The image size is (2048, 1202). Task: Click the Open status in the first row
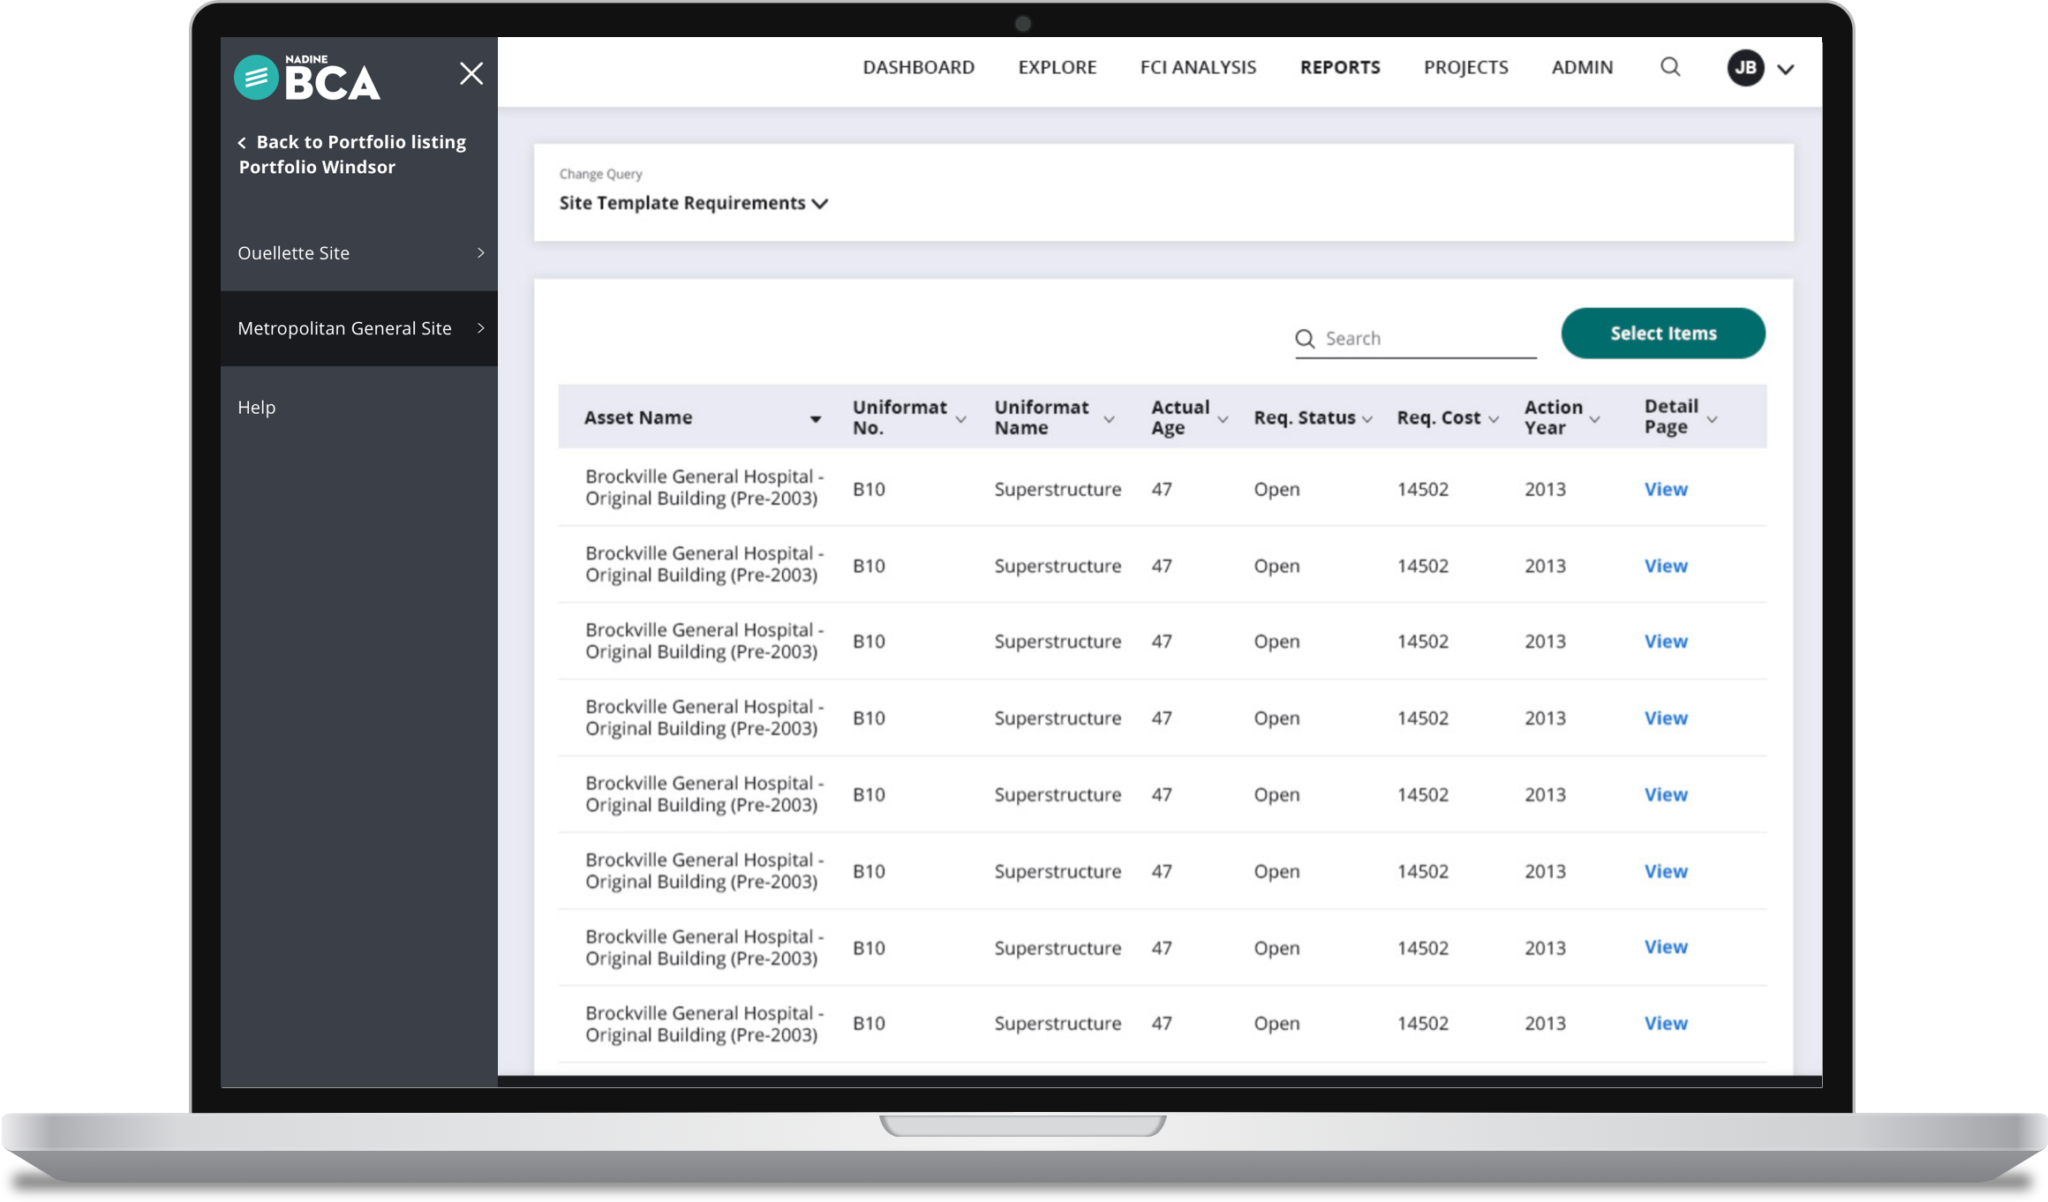(x=1276, y=489)
